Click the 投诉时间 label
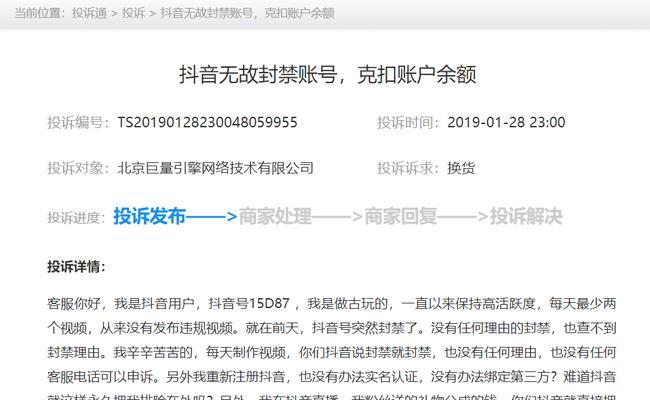Image resolution: width=650 pixels, height=400 pixels. [408, 122]
